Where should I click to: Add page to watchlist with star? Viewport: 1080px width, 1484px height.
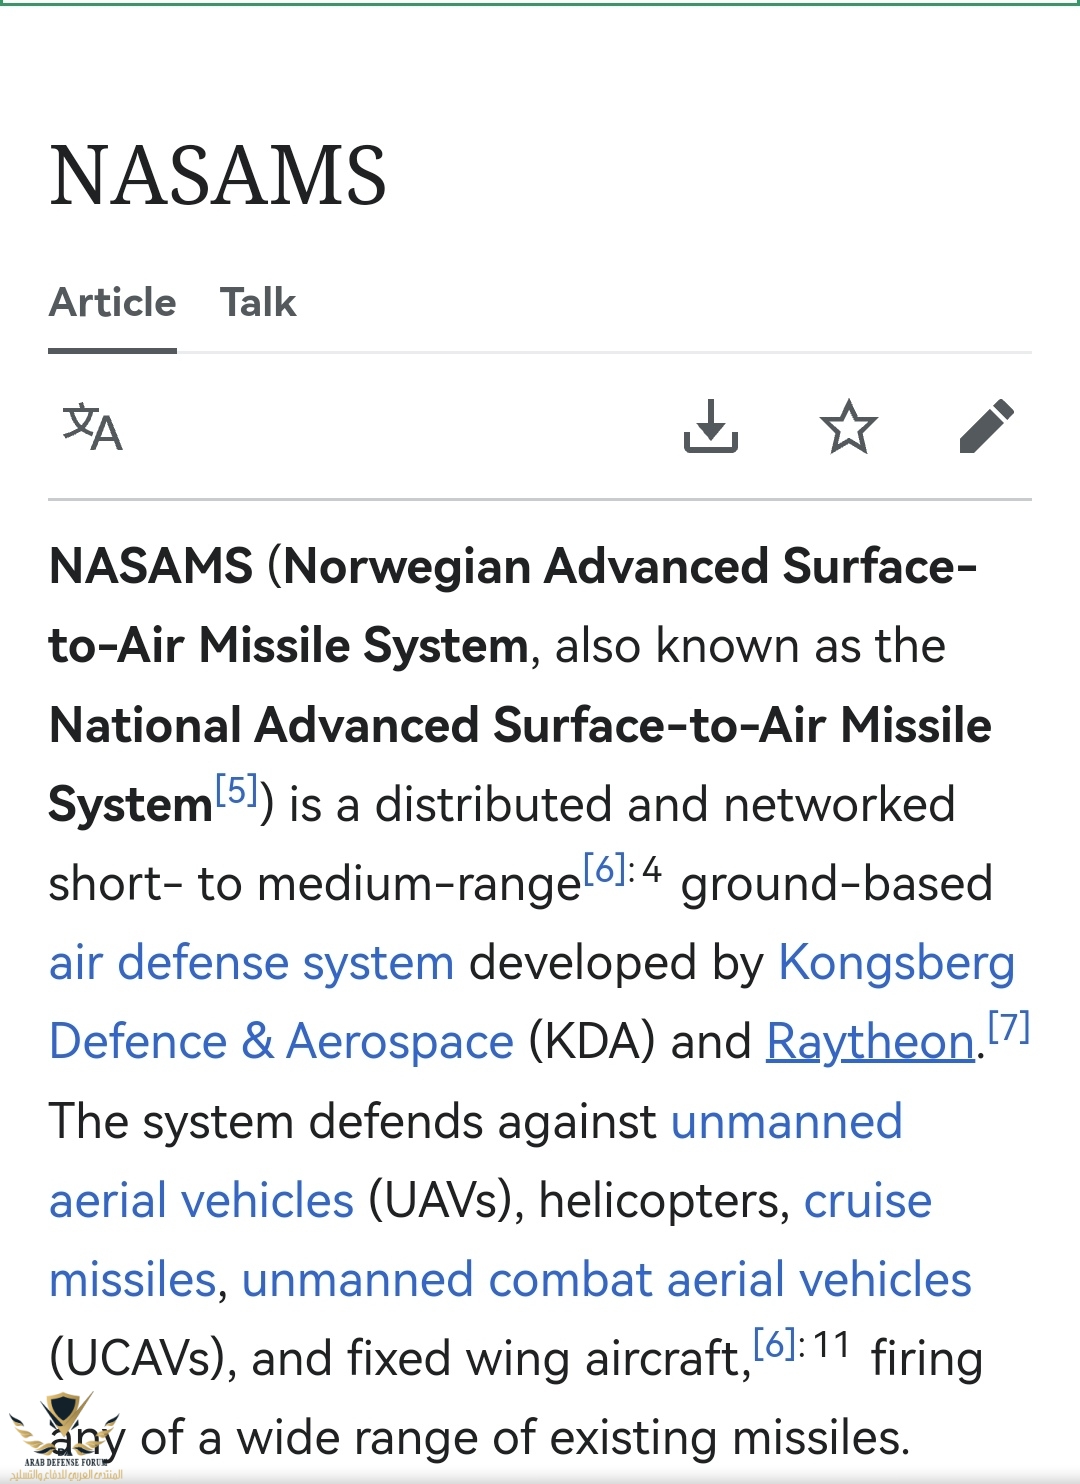pyautogui.click(x=848, y=427)
